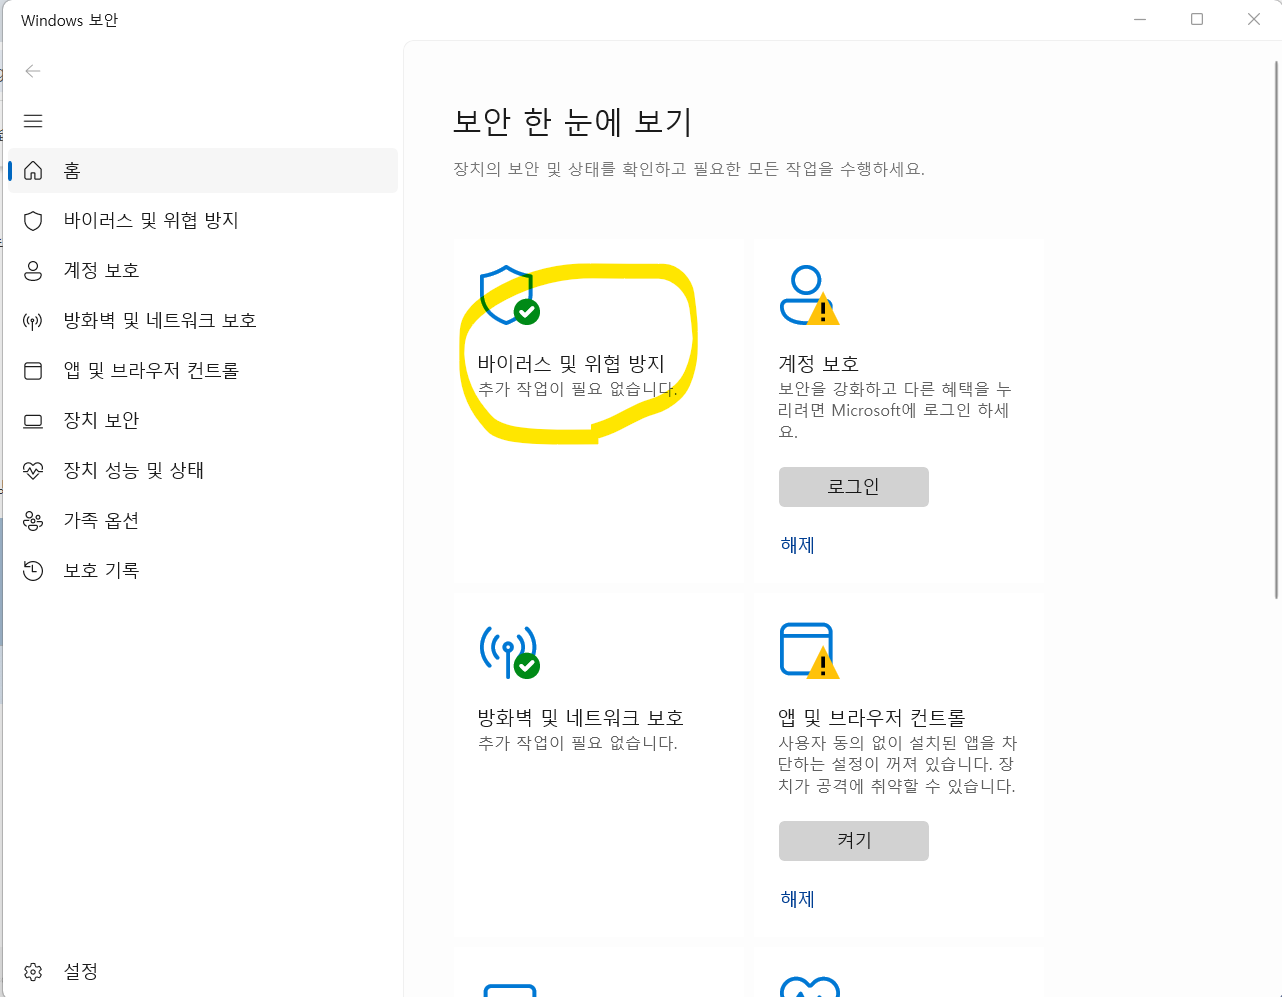The height and width of the screenshot is (997, 1282).
Task: Open 보호 기록 in sidebar
Action: tap(203, 571)
